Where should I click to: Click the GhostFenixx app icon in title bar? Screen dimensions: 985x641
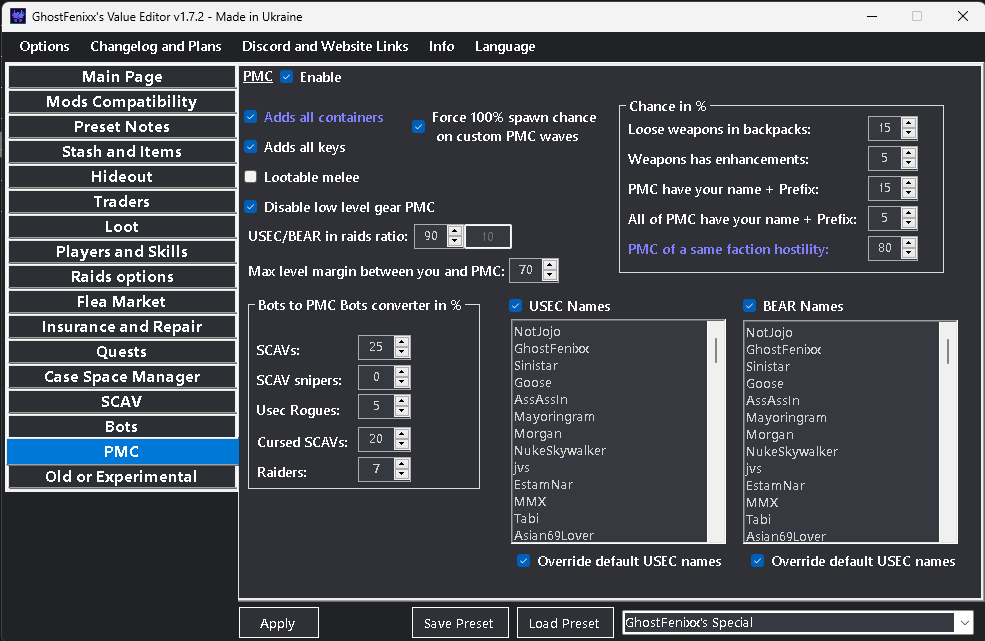pyautogui.click(x=18, y=16)
